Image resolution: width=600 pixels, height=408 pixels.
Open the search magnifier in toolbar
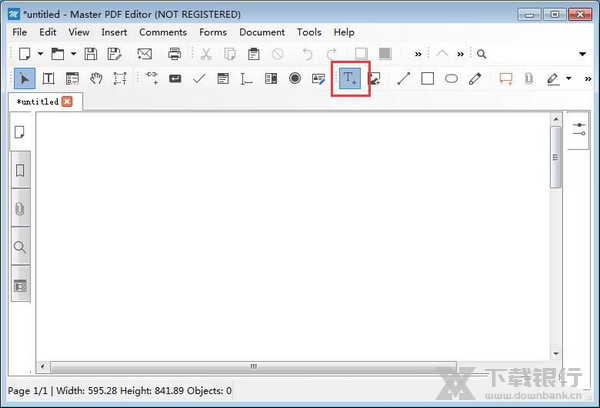(481, 54)
